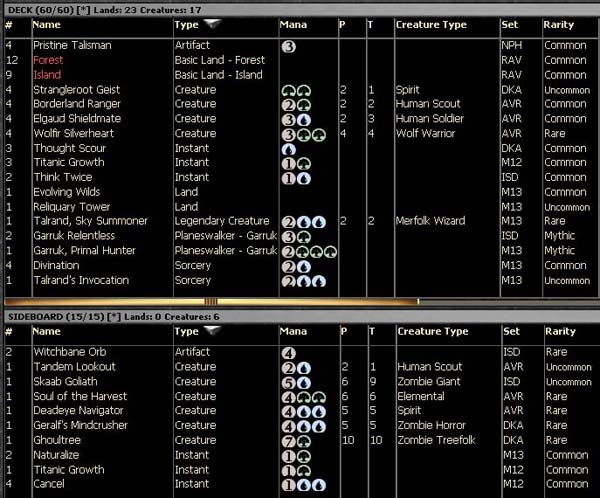Screen dimensions: 600x498
Task: Click the generic 3 mana symbol for Wolfir Silverheart
Action: point(289,135)
